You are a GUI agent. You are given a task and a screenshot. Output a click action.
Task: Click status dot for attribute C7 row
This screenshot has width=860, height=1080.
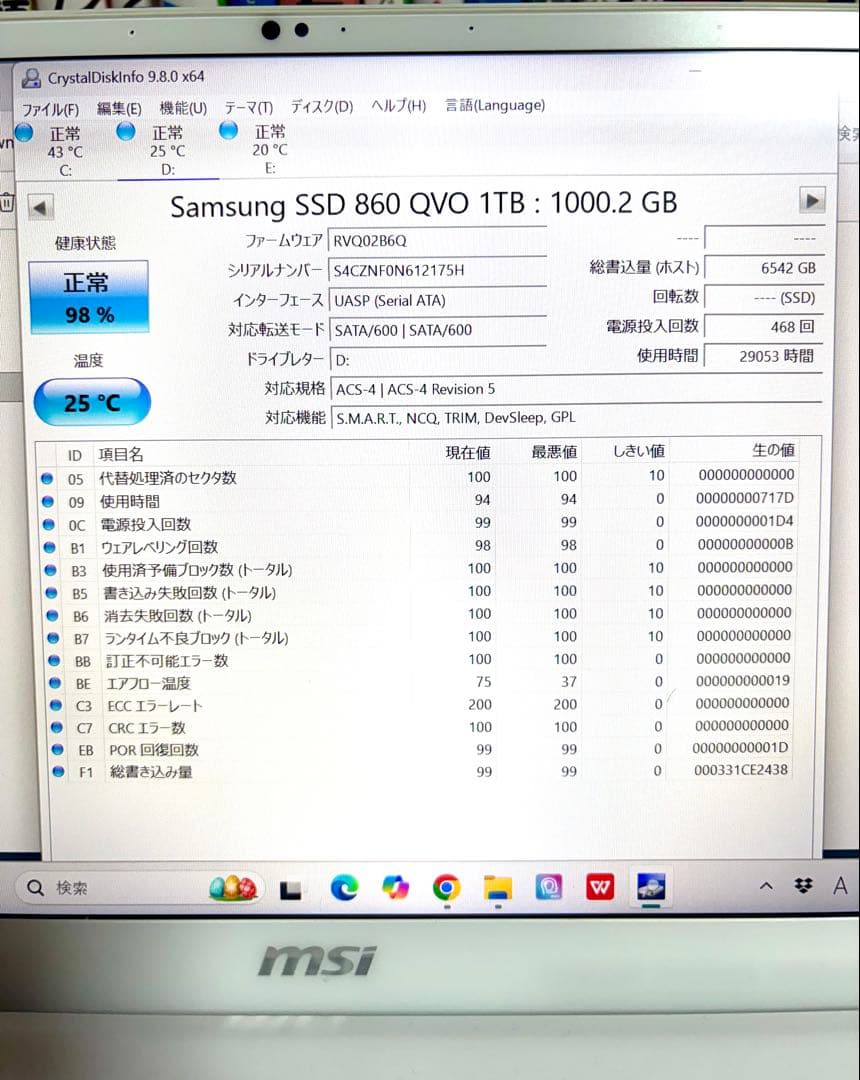56,727
